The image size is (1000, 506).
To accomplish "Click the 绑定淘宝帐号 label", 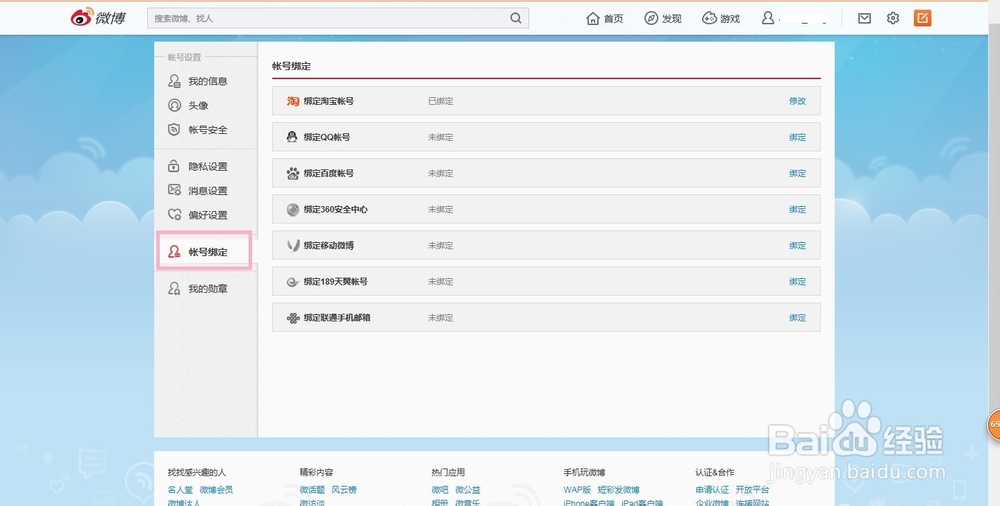I will point(328,101).
